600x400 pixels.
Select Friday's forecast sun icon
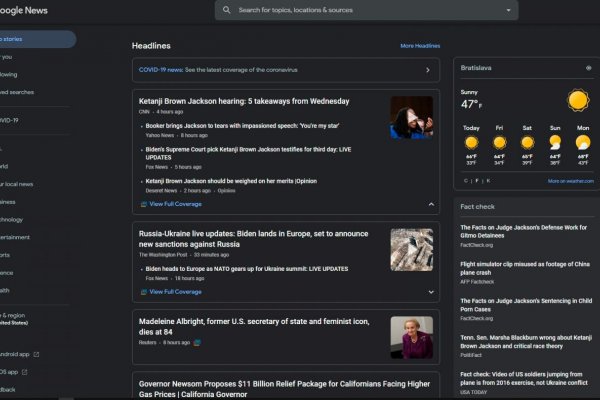[x=499, y=143]
